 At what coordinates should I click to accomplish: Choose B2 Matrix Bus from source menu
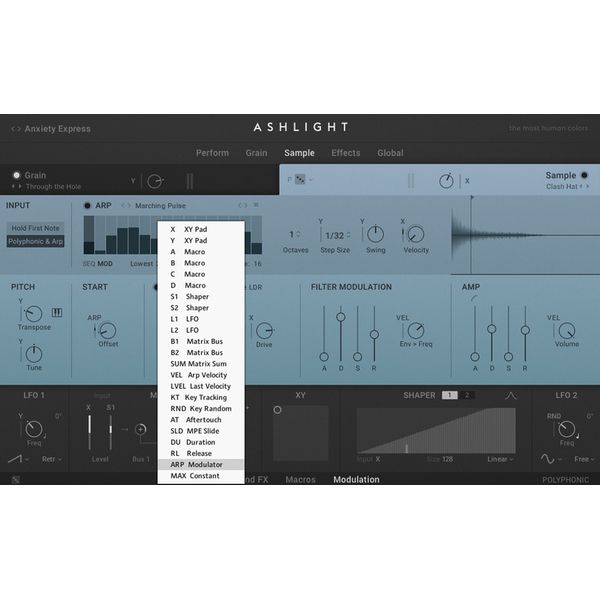point(201,352)
